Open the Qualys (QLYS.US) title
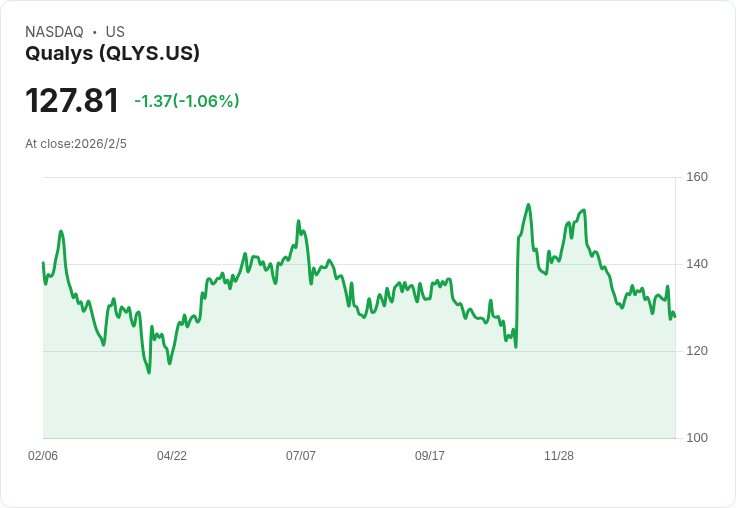Viewport: 736px width, 508px height. 112,53
